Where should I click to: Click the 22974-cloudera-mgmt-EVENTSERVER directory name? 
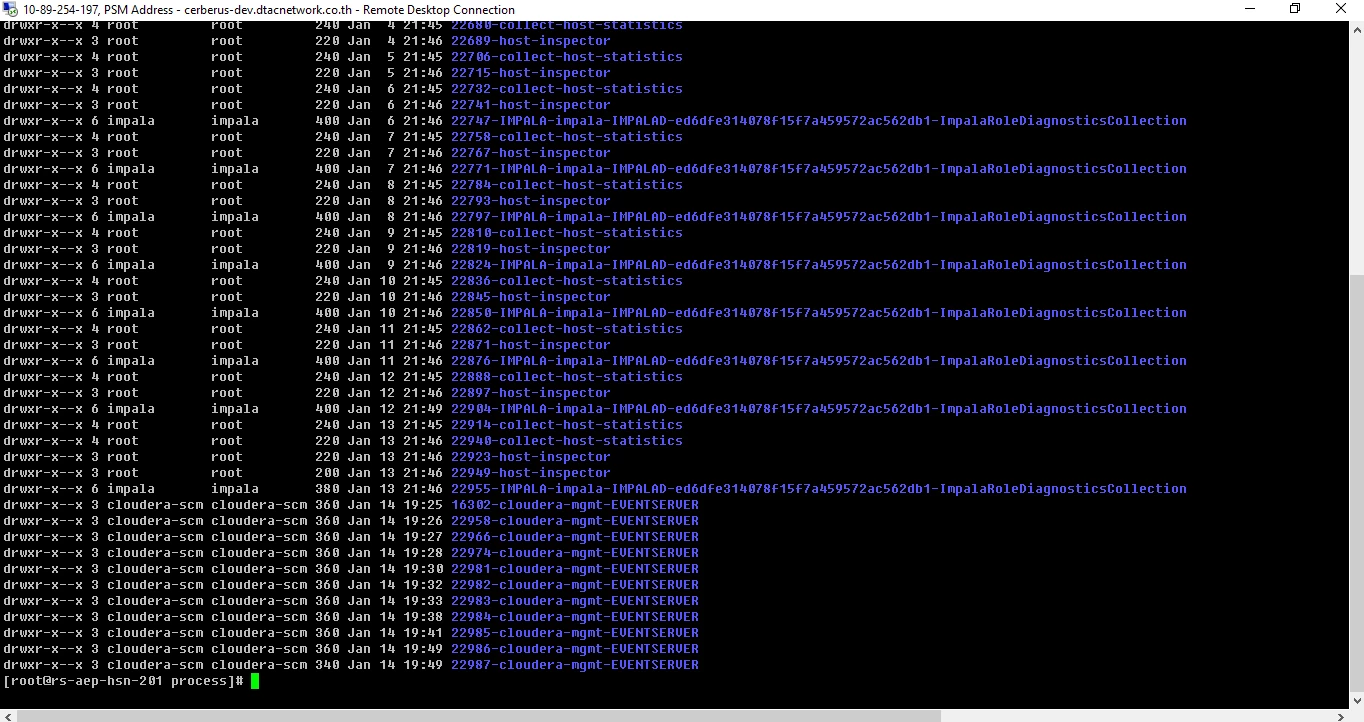(575, 553)
